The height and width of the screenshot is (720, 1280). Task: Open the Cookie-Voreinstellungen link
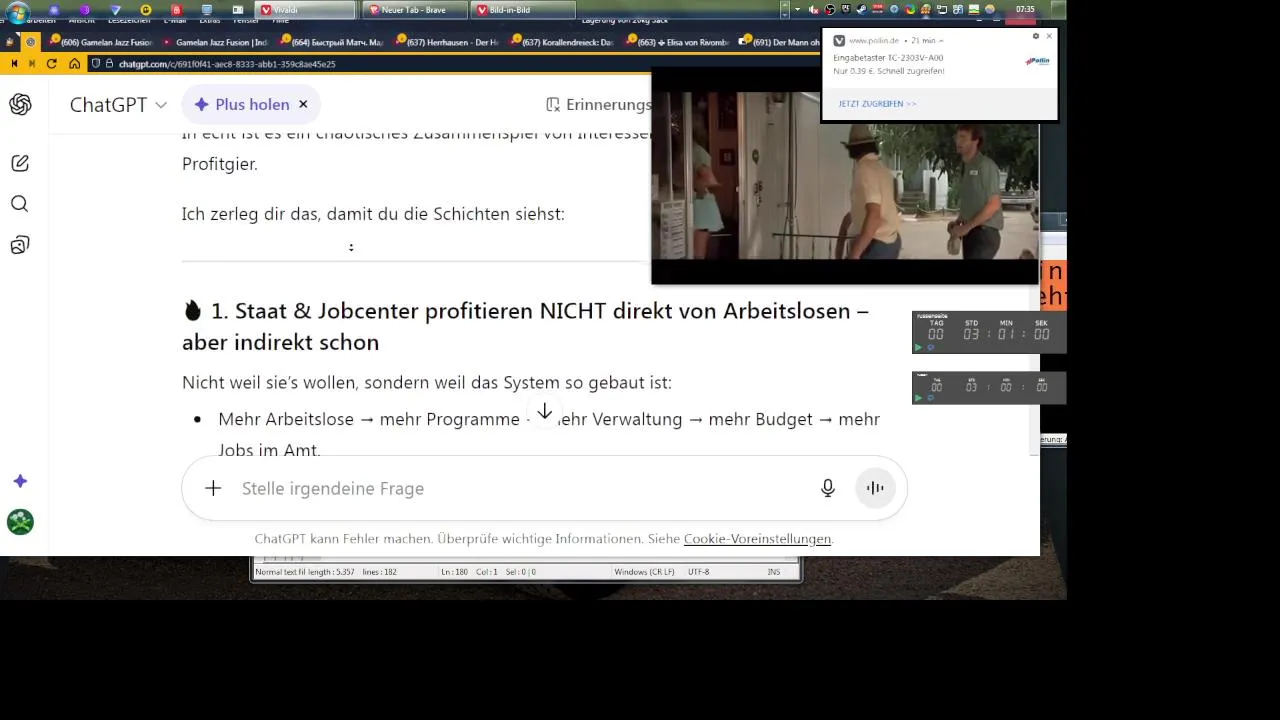click(757, 539)
